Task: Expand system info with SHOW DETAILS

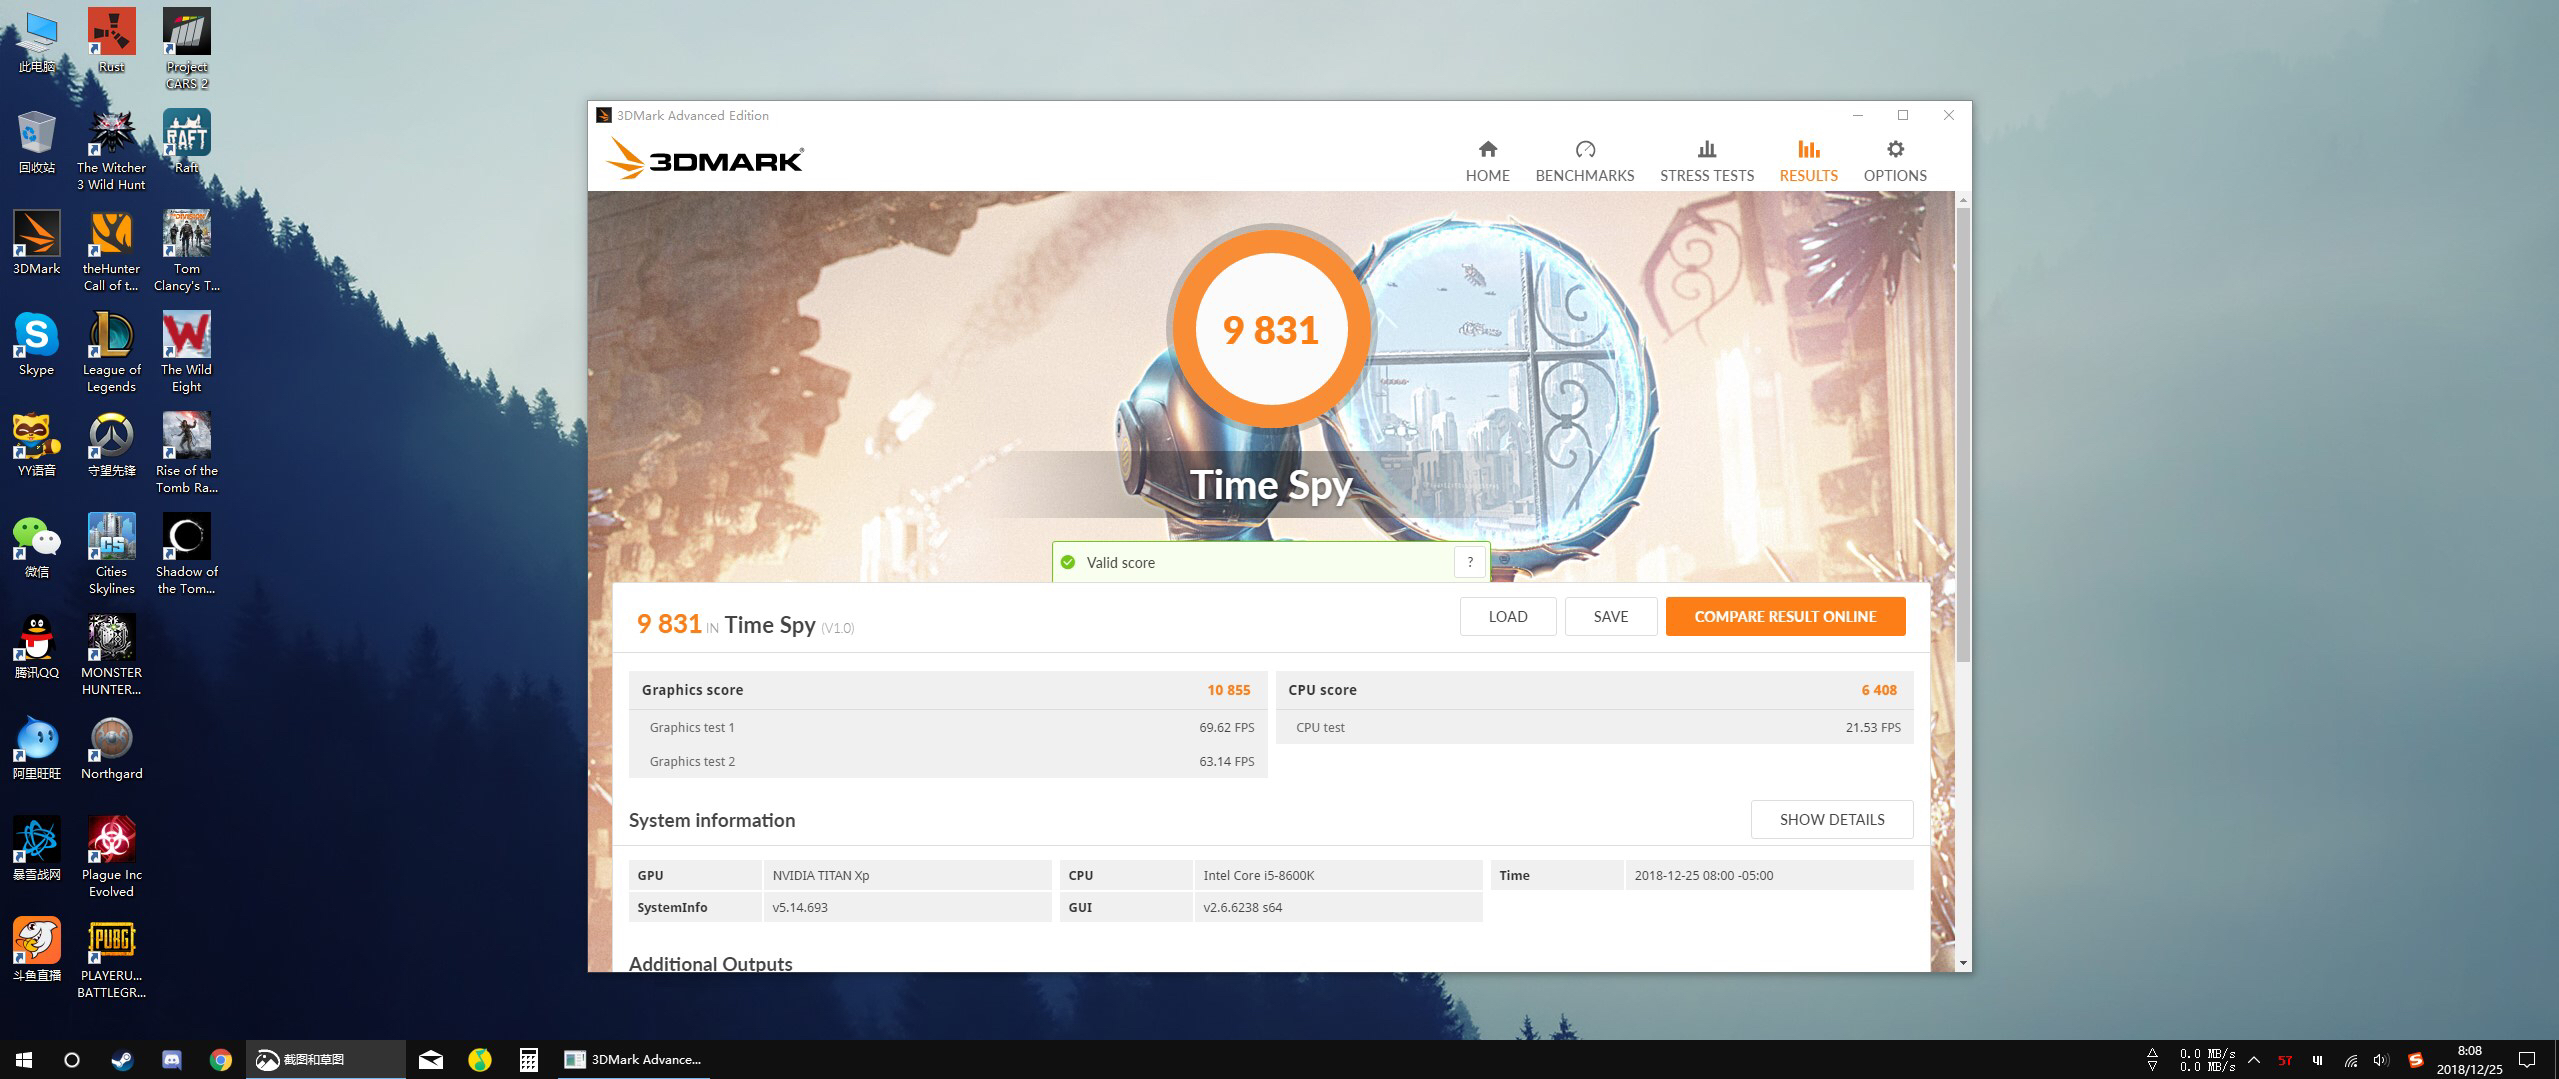Action: [x=1831, y=819]
